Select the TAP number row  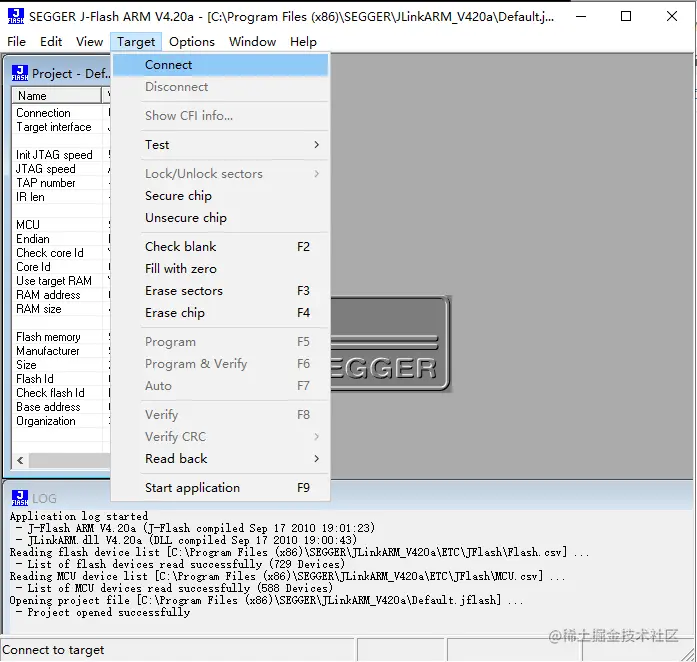point(61,183)
